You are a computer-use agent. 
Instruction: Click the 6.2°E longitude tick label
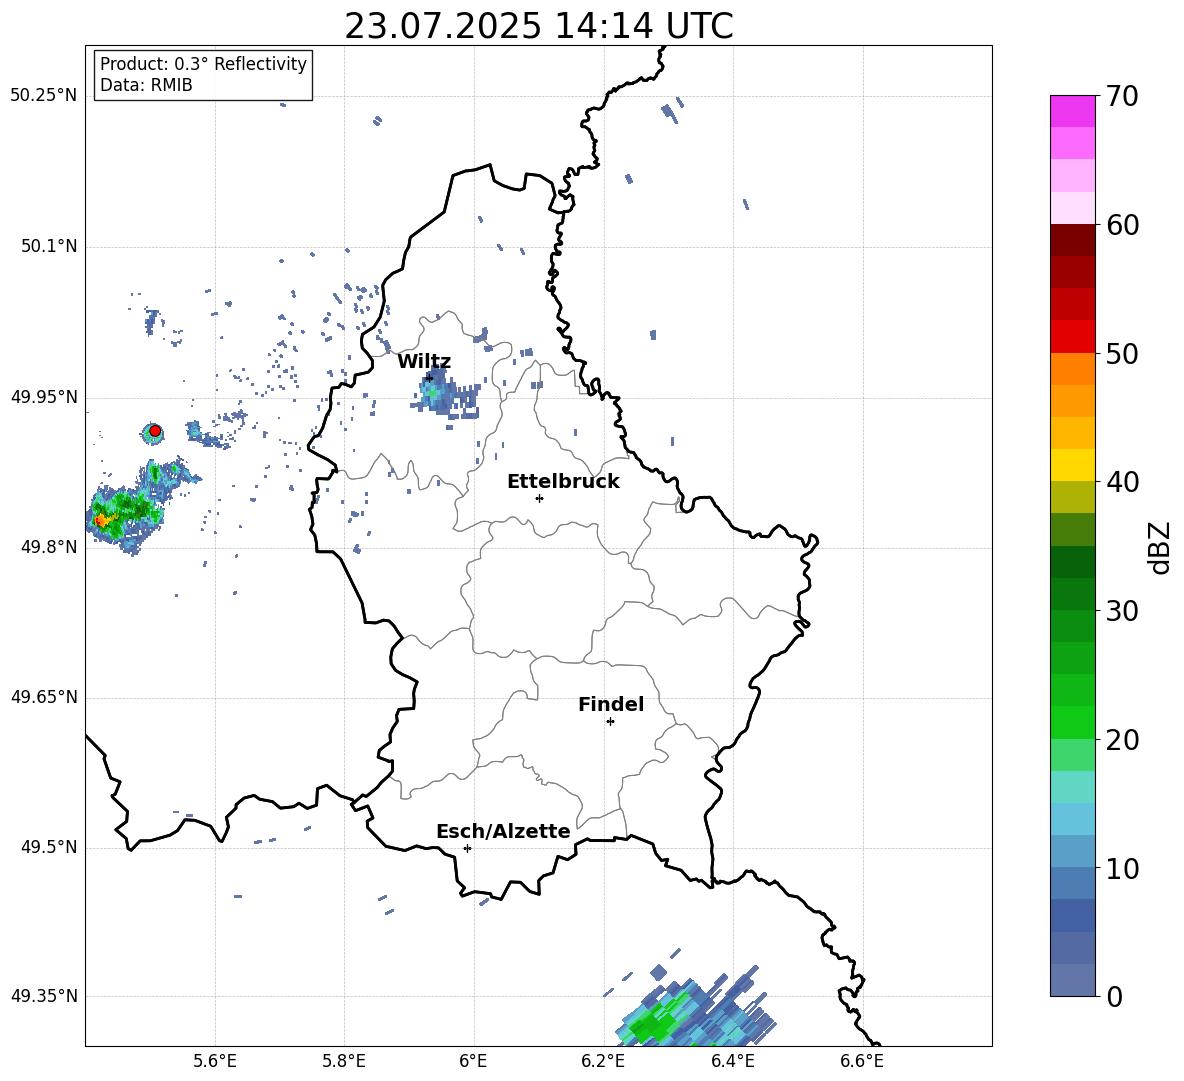click(x=603, y=1061)
